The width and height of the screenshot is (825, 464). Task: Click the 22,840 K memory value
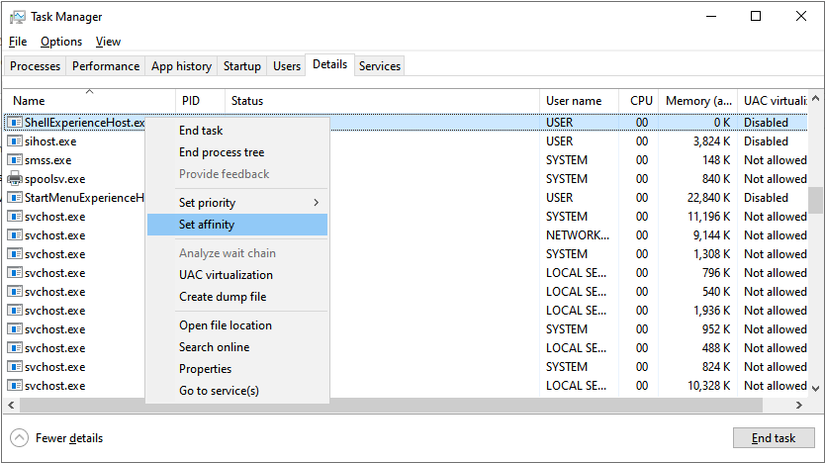(708, 198)
